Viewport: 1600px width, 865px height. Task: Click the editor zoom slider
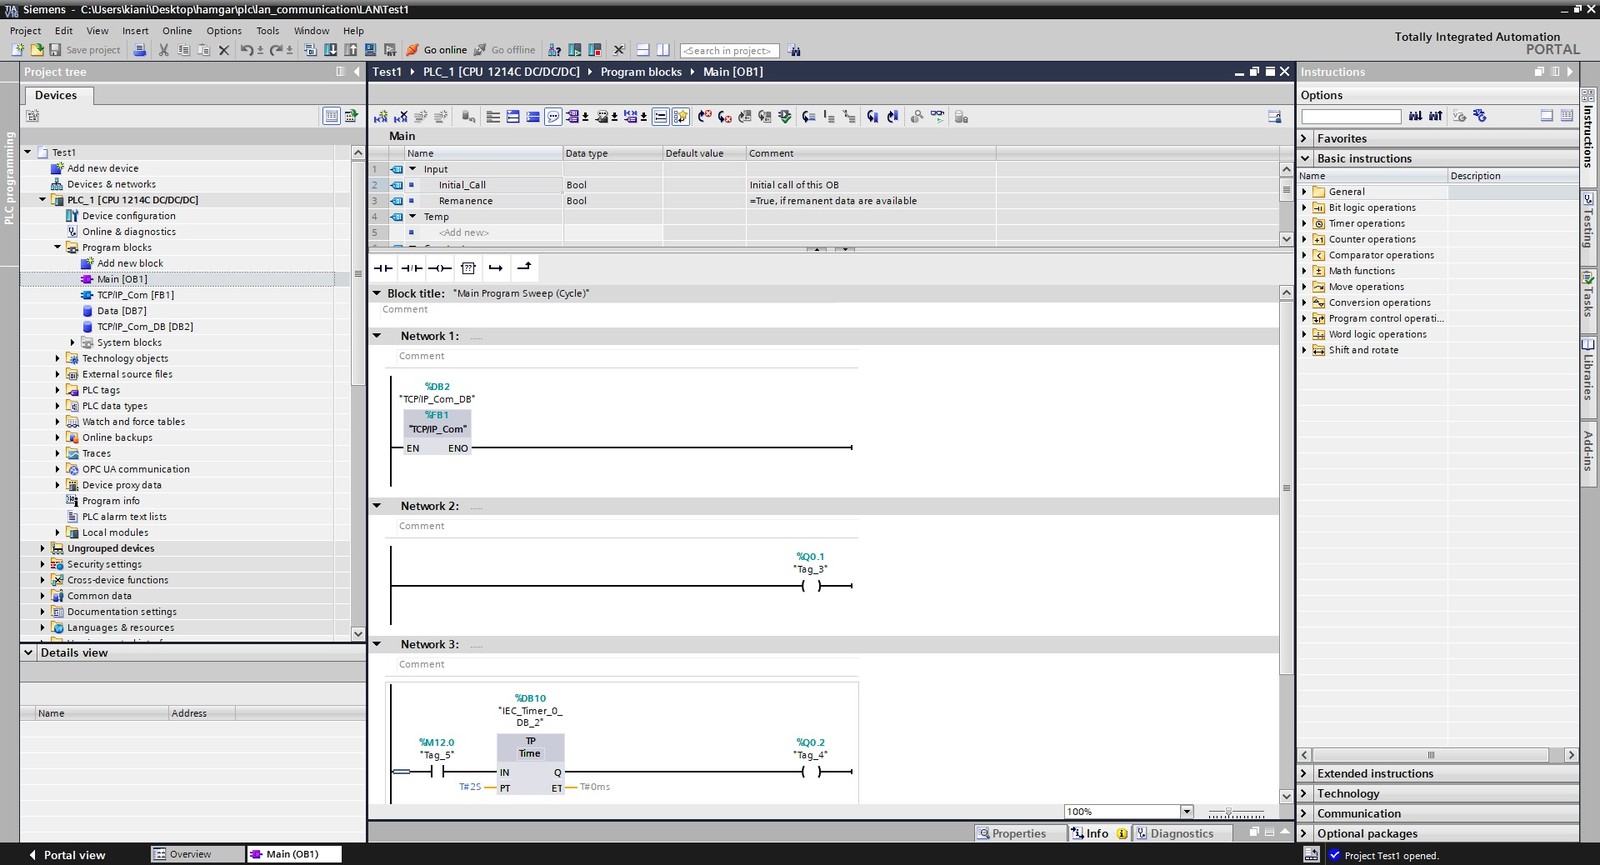[1235, 812]
